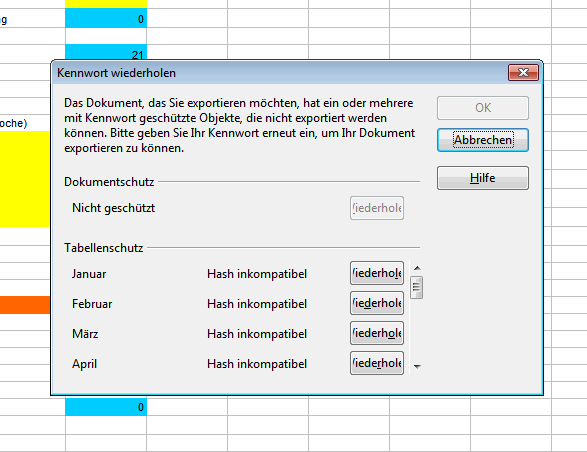Select the blue cell with 0 below the dialog

[106, 407]
